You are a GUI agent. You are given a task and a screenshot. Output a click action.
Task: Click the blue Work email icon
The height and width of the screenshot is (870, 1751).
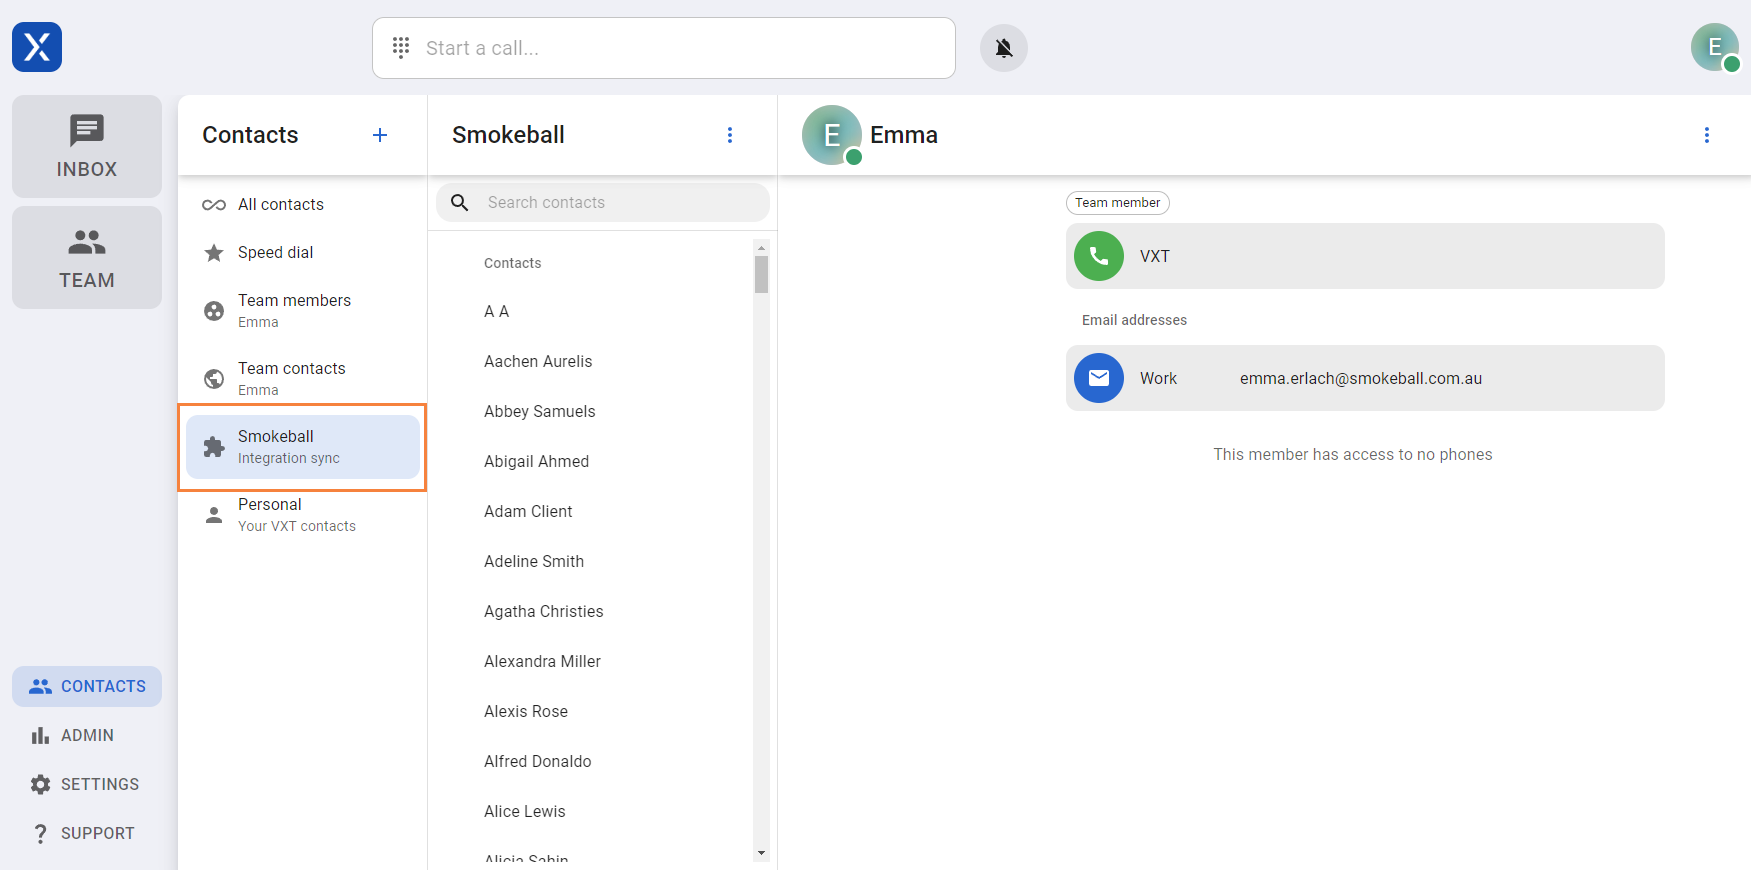pyautogui.click(x=1099, y=378)
